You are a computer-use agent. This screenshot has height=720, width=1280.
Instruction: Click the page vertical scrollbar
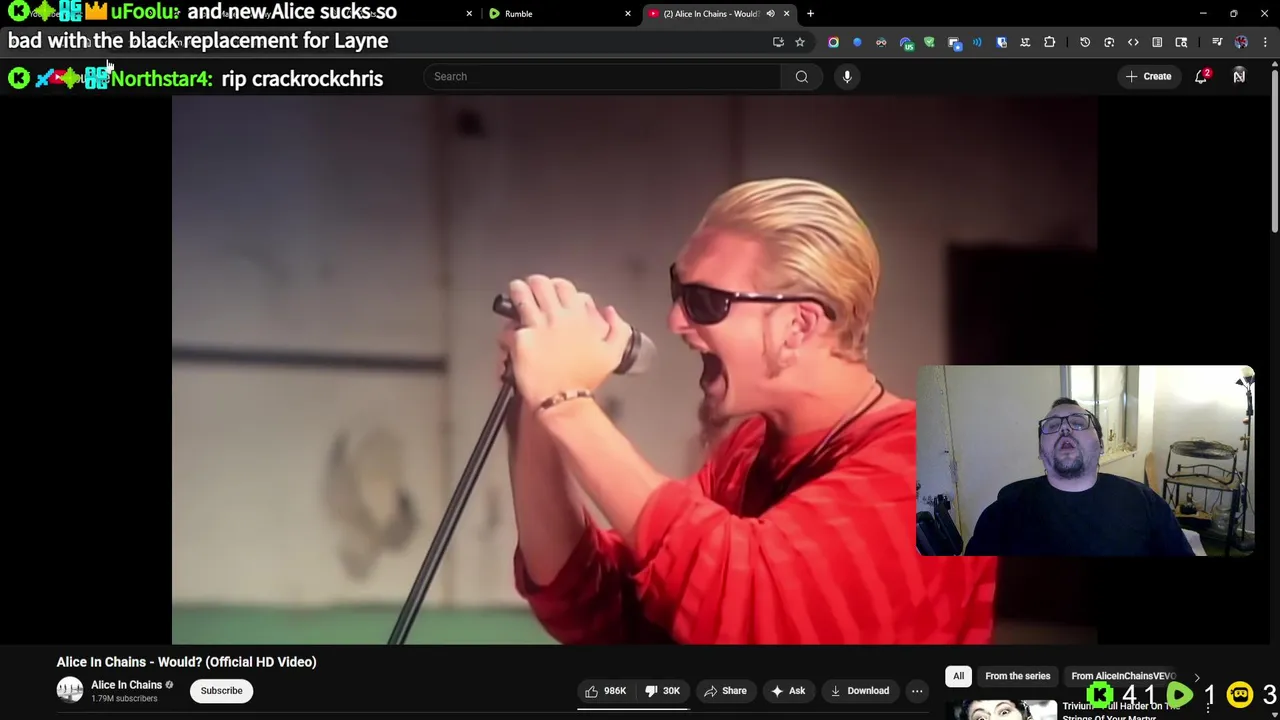pos(1274,150)
